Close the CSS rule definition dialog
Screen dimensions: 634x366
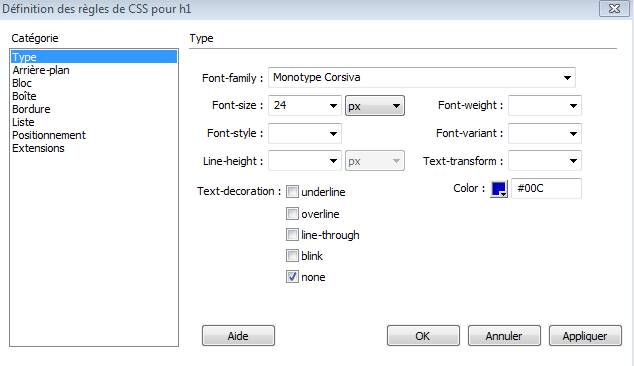tap(614, 8)
